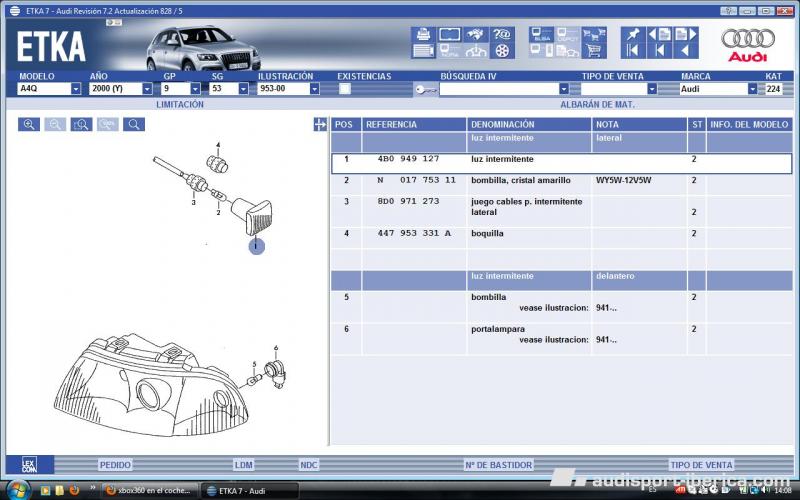The width and height of the screenshot is (800, 500).
Task: Switch to 'xbox360 en el coche' taskbar window
Action: coord(149,491)
